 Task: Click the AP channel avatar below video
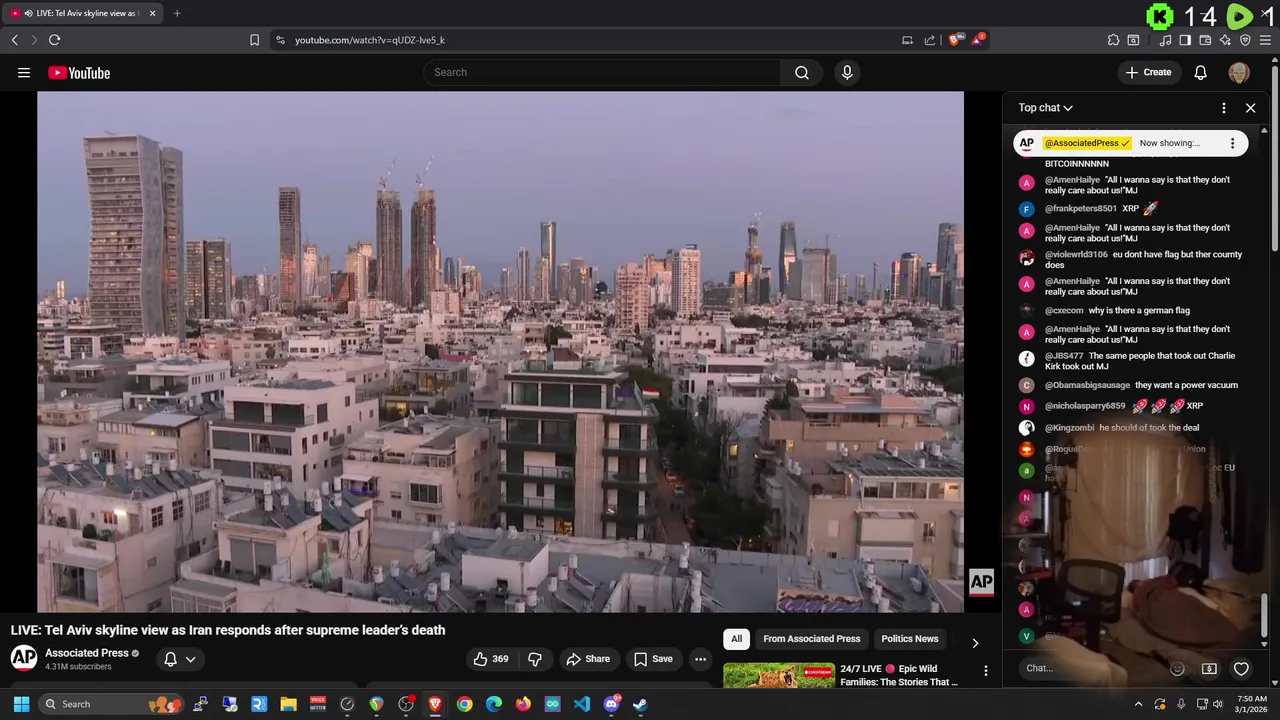(24, 658)
